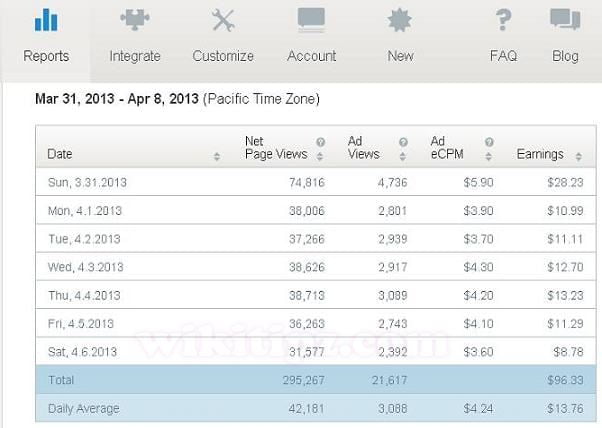Open help tooltip for Net Page Views
The image size is (602, 428).
click(321, 142)
